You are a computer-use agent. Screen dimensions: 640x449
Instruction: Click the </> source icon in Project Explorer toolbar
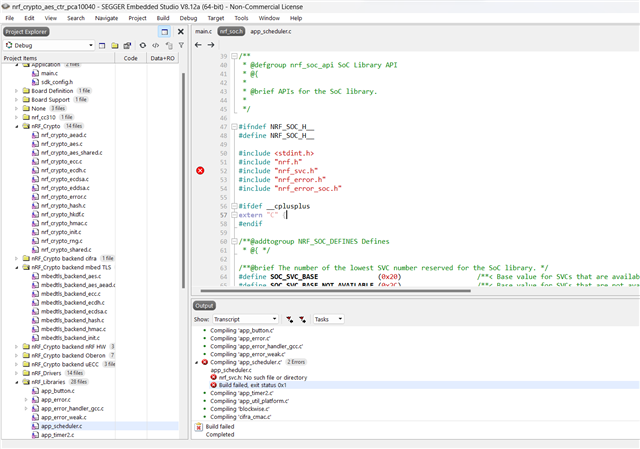[156, 45]
